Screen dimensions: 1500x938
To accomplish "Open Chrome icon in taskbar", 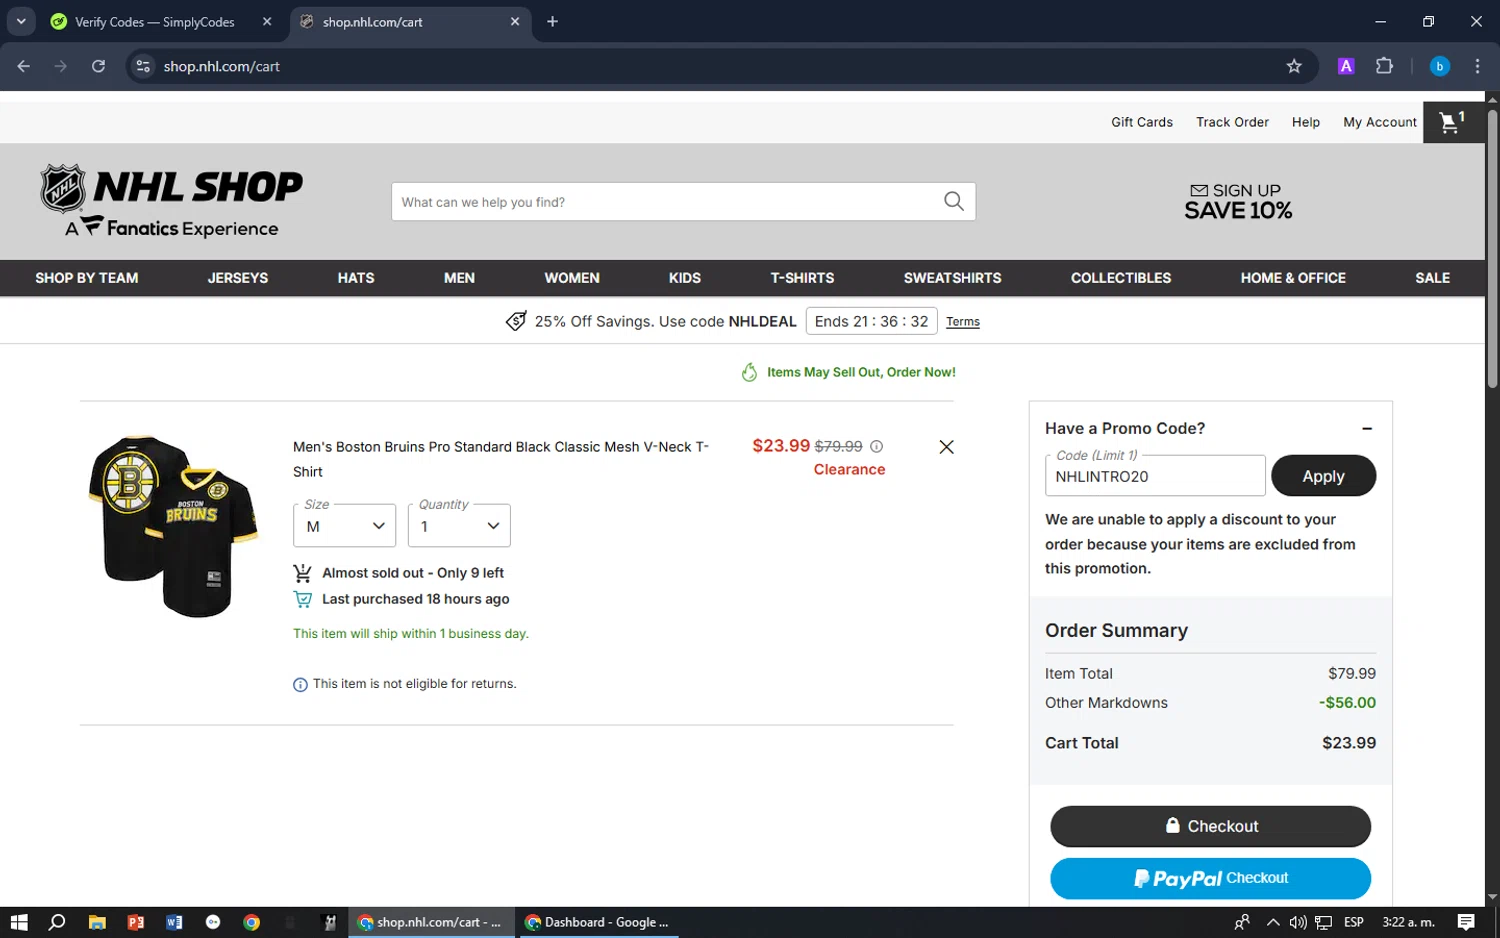I will 252,922.
